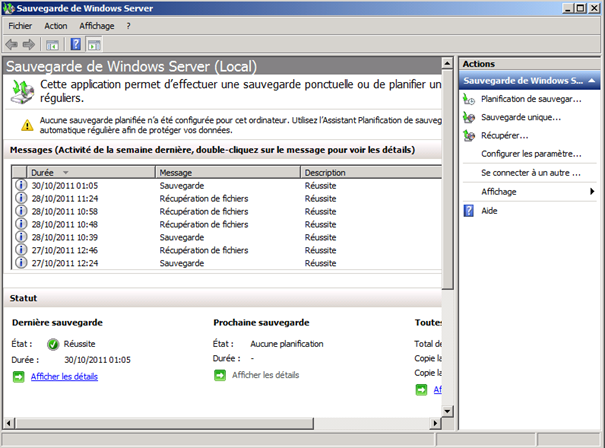The height and width of the screenshot is (448, 605).
Task: Select Réussite description on 27/10/2011 12:46
Action: 320,250
